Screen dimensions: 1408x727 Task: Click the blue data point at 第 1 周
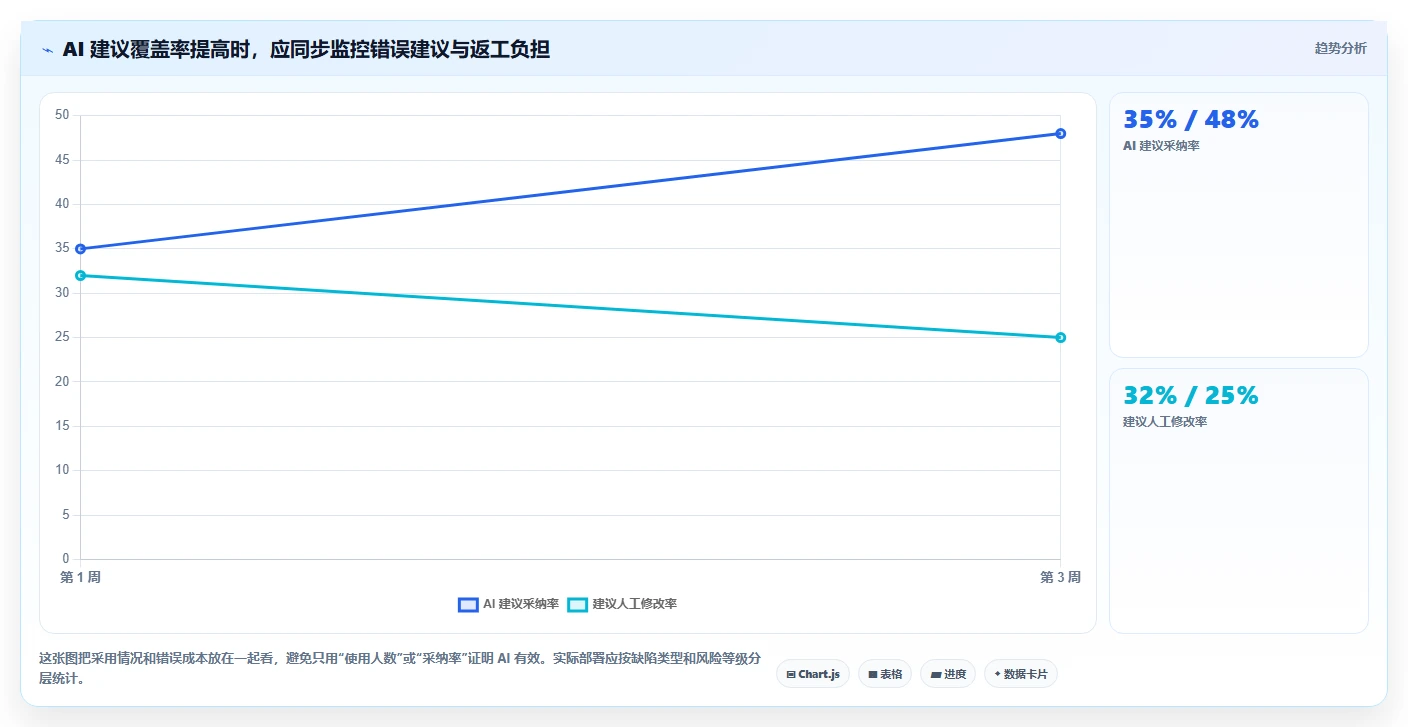80,249
